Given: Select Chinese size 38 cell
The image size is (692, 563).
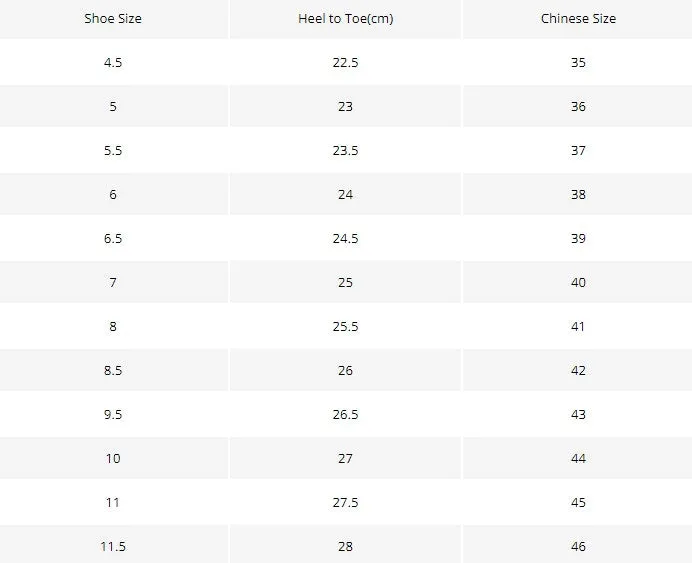Looking at the screenshot, I should [x=578, y=194].
